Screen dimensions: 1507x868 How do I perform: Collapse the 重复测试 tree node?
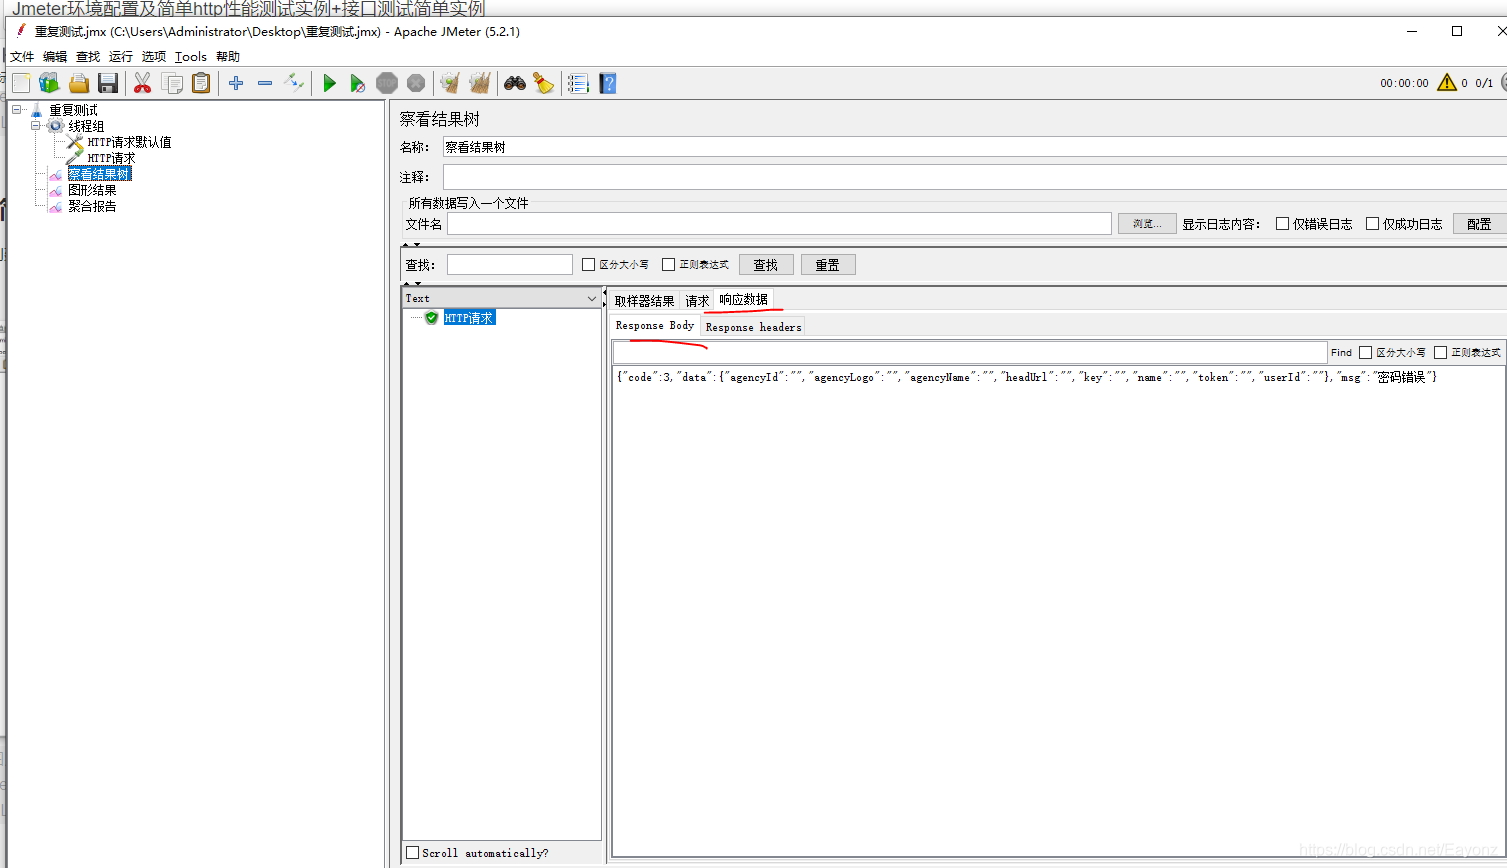(17, 110)
